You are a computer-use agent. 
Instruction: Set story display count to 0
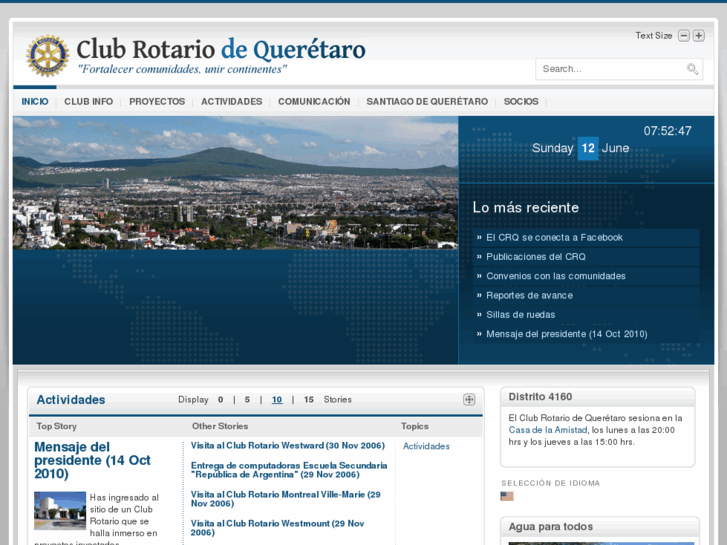tap(220, 400)
